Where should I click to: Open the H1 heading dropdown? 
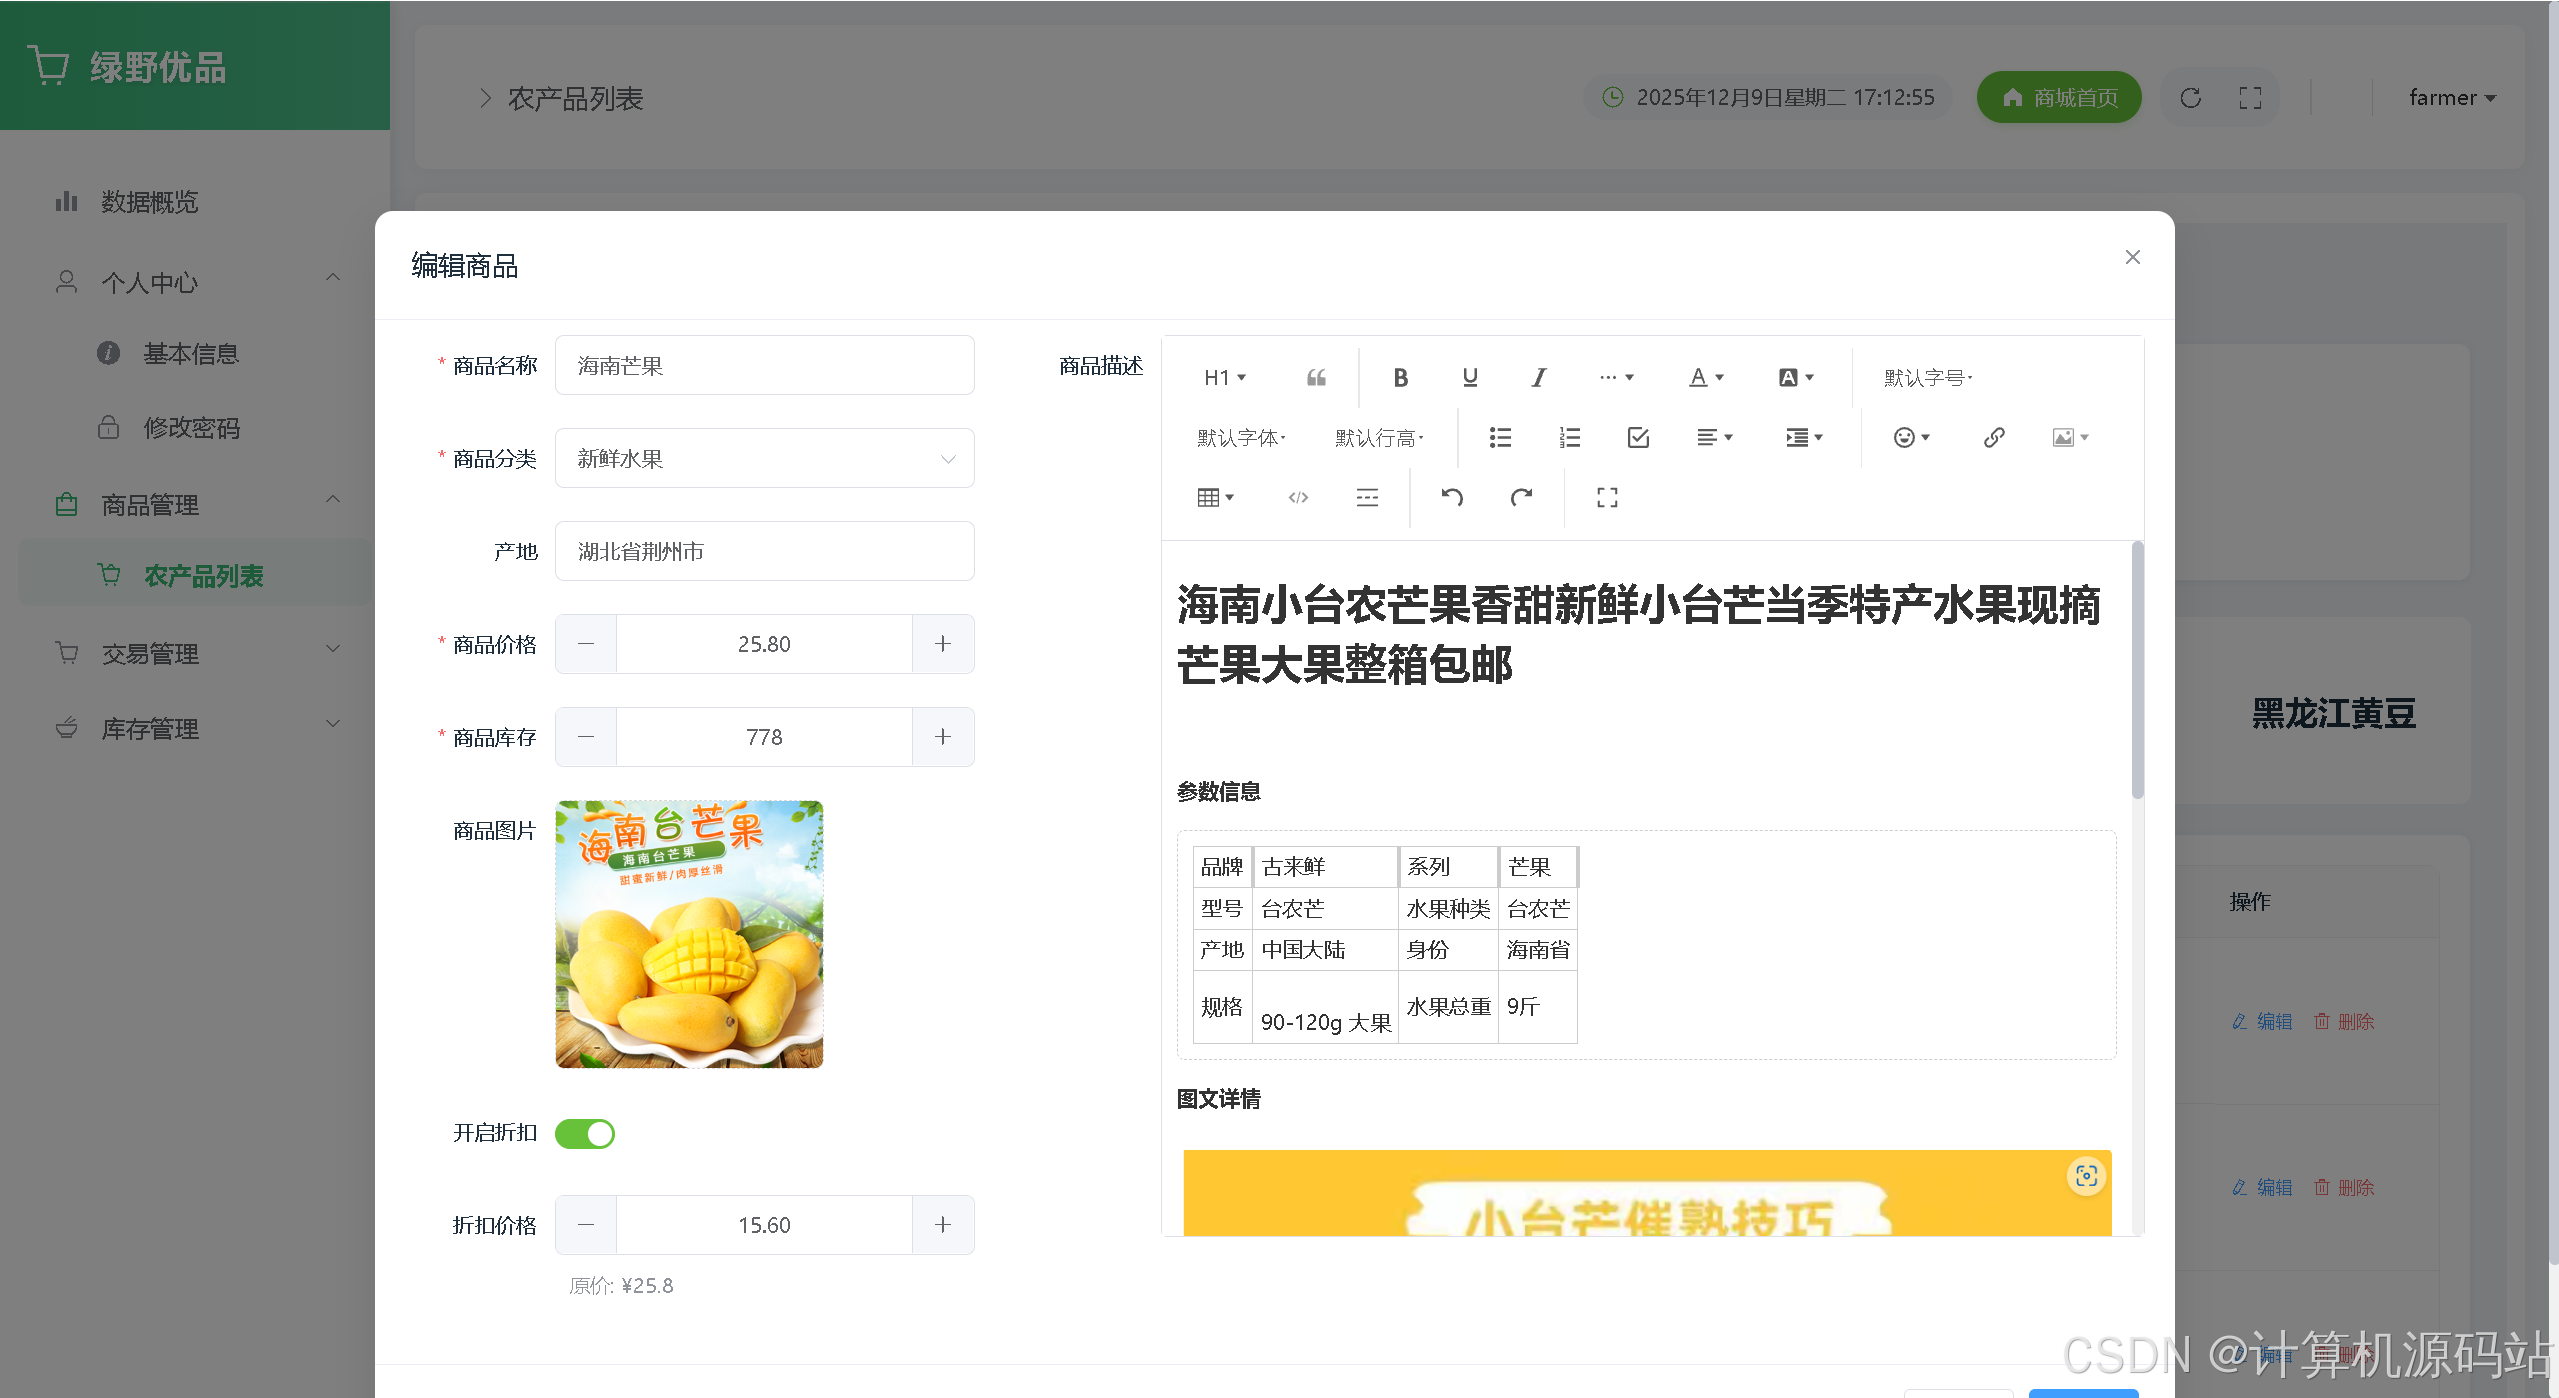tap(1225, 378)
